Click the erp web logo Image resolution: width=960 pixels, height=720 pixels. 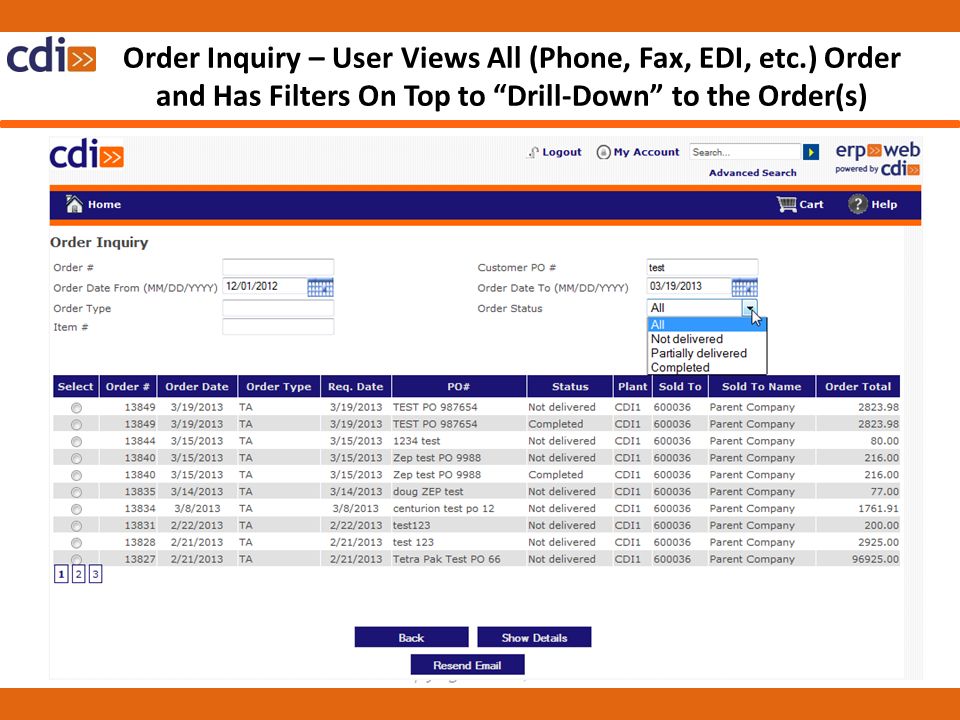(877, 159)
